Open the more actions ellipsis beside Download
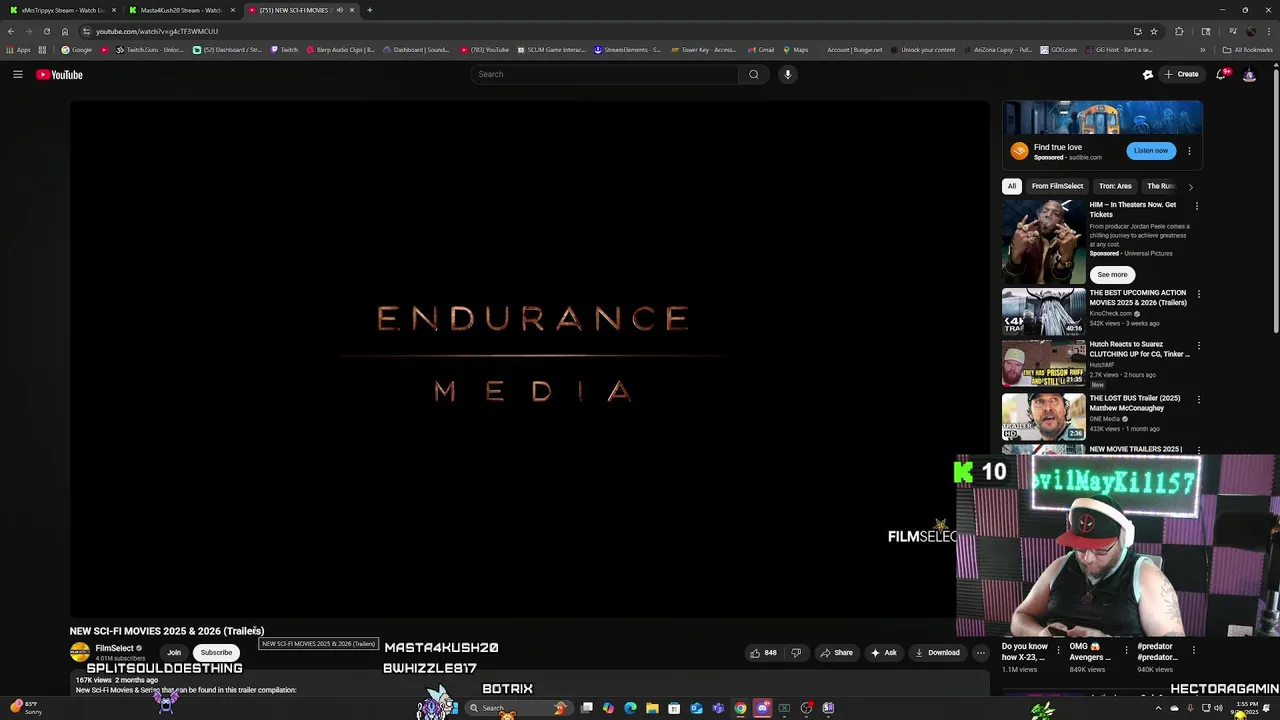 coord(981,653)
